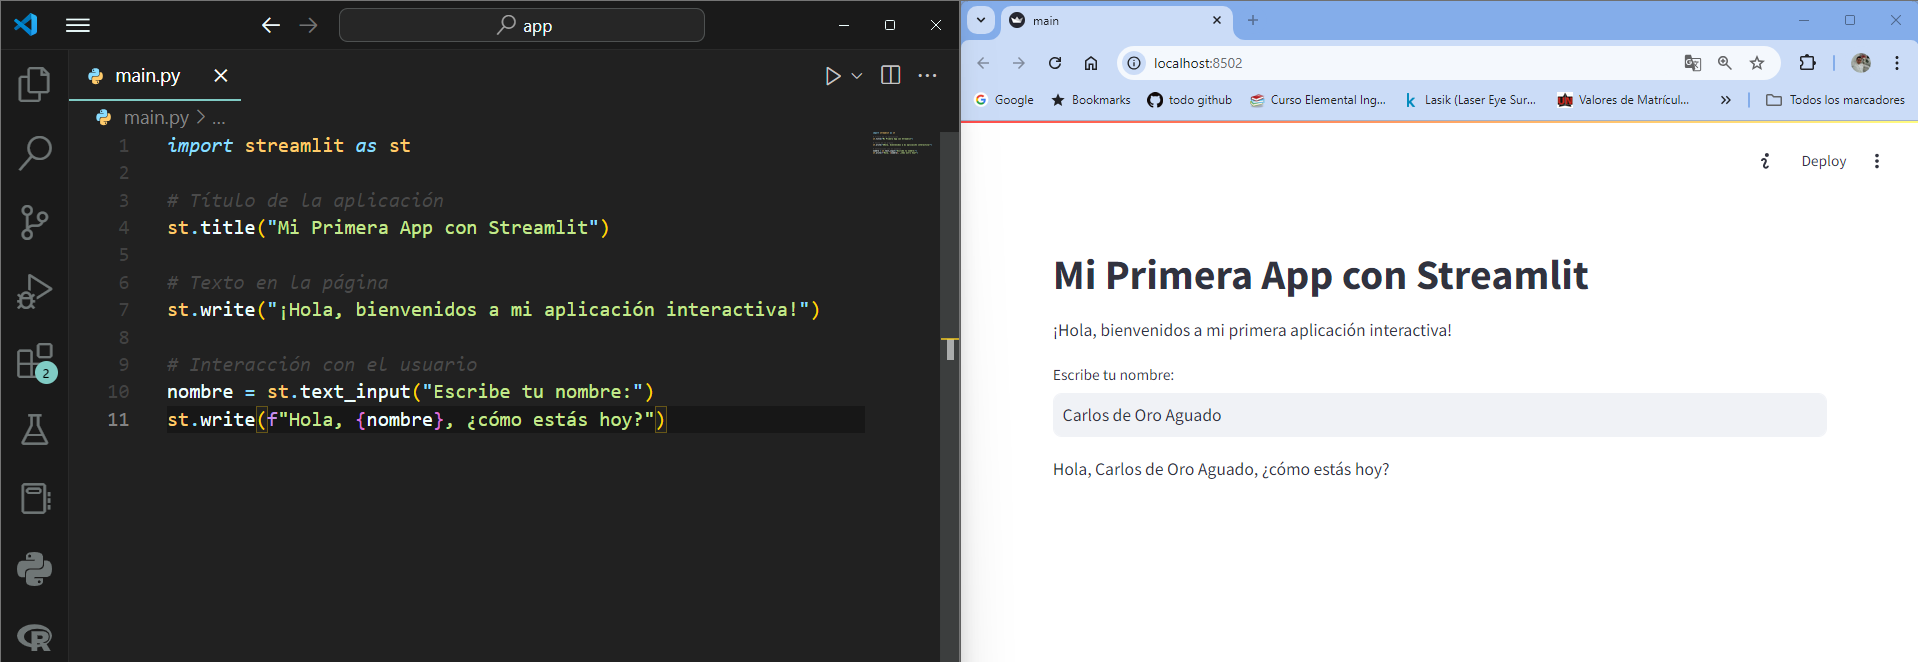Open the Extensions view with badge
1918x662 pixels.
[35, 362]
